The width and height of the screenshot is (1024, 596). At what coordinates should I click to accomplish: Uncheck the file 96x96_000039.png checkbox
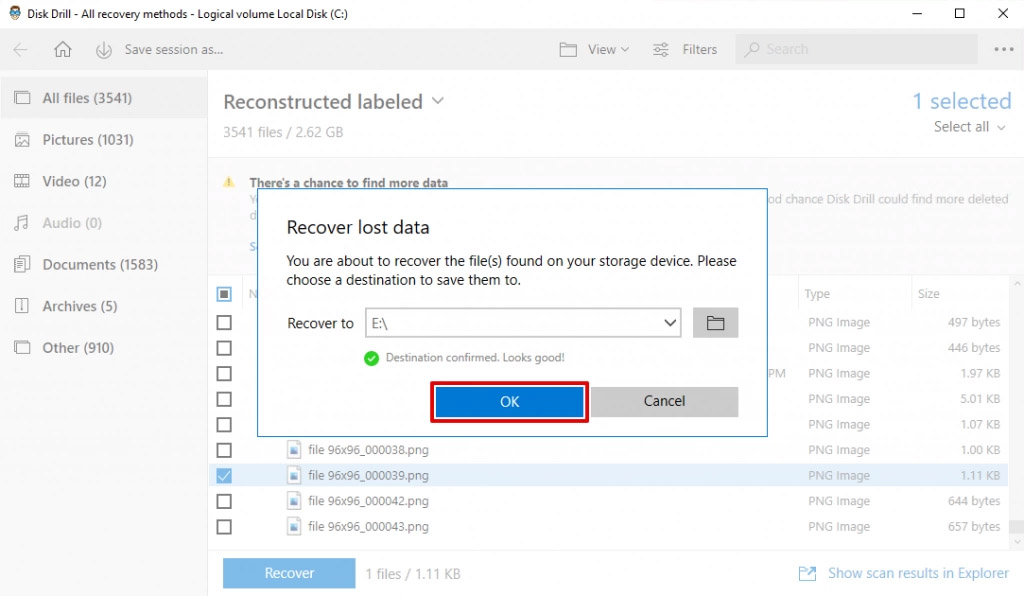coord(224,476)
